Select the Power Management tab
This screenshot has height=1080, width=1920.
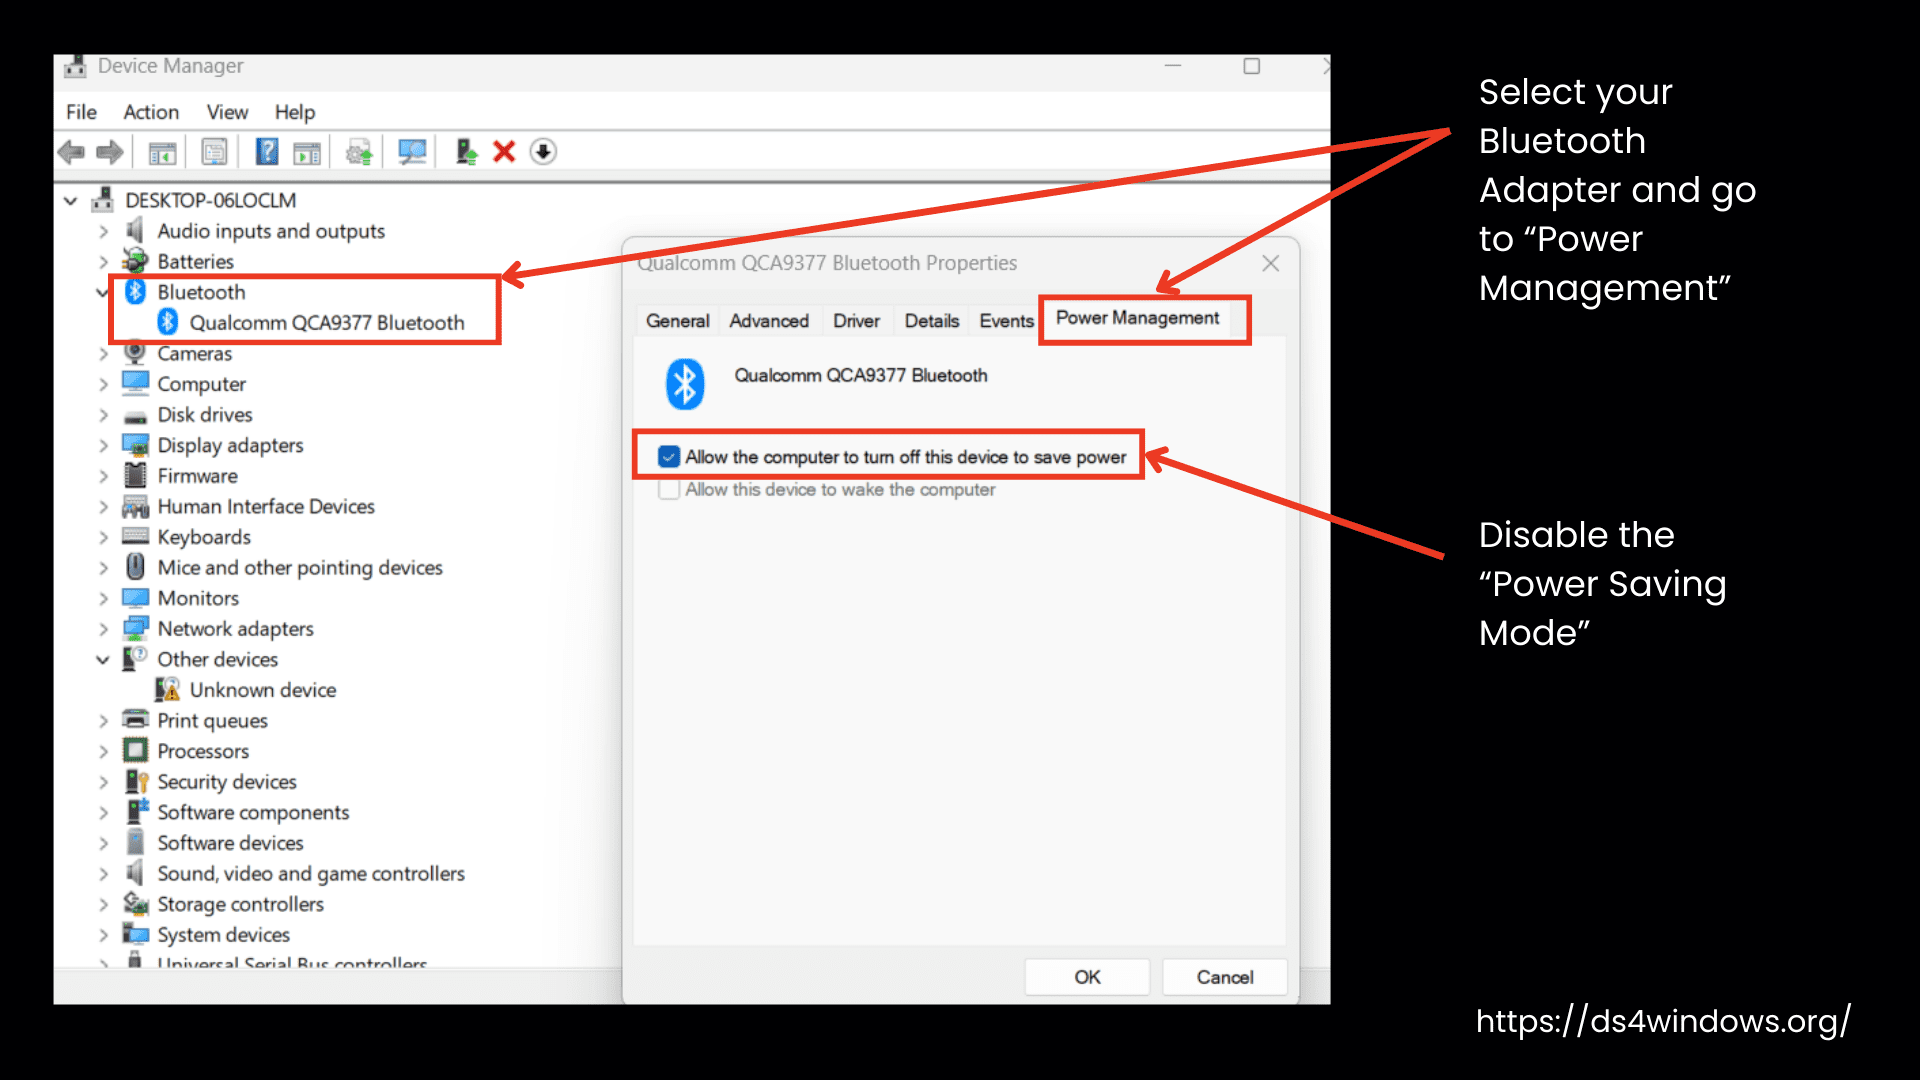(x=1138, y=318)
